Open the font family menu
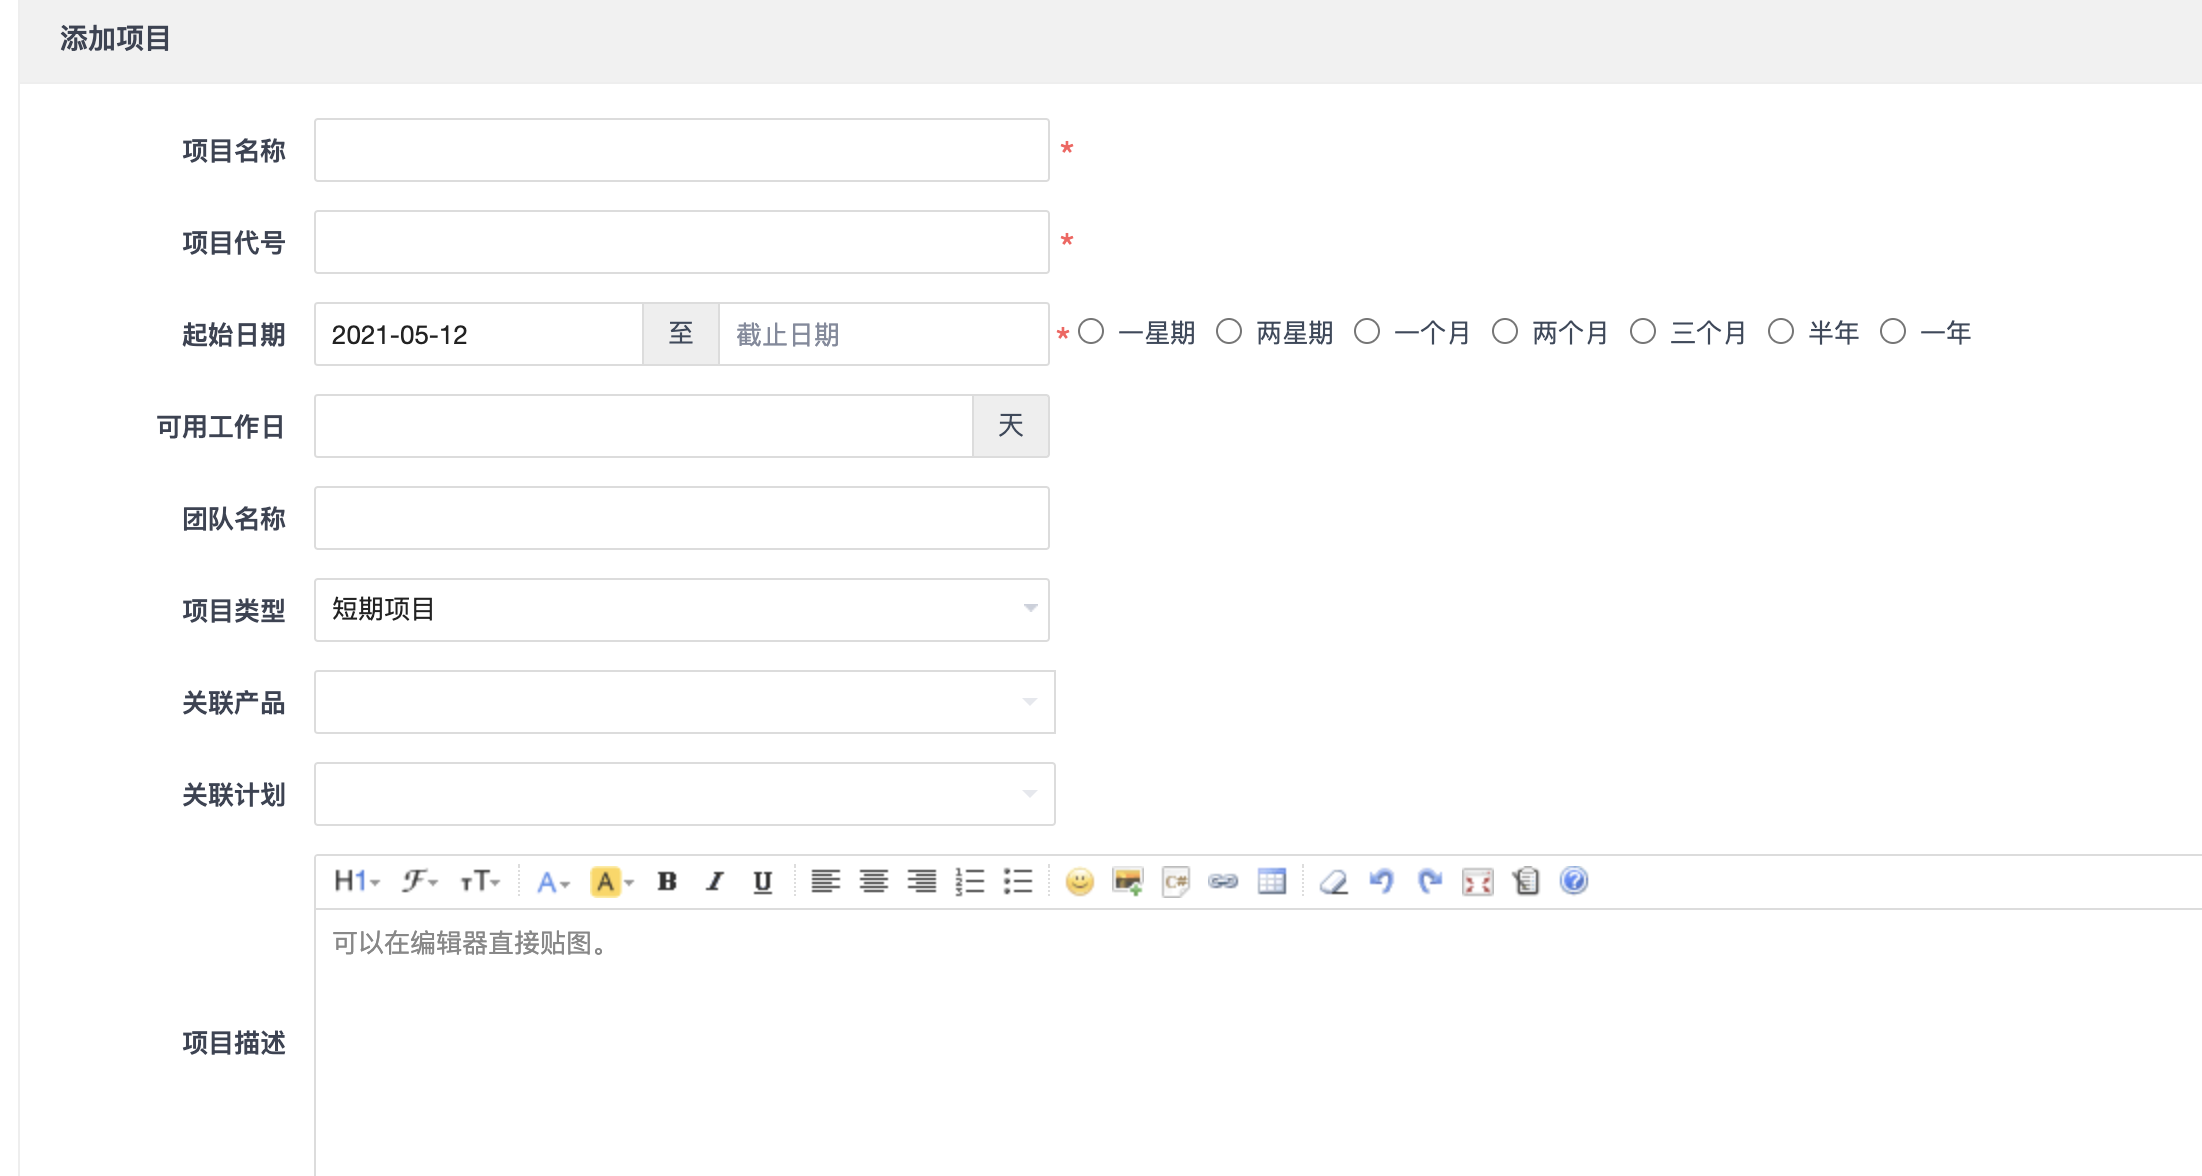 point(419,881)
